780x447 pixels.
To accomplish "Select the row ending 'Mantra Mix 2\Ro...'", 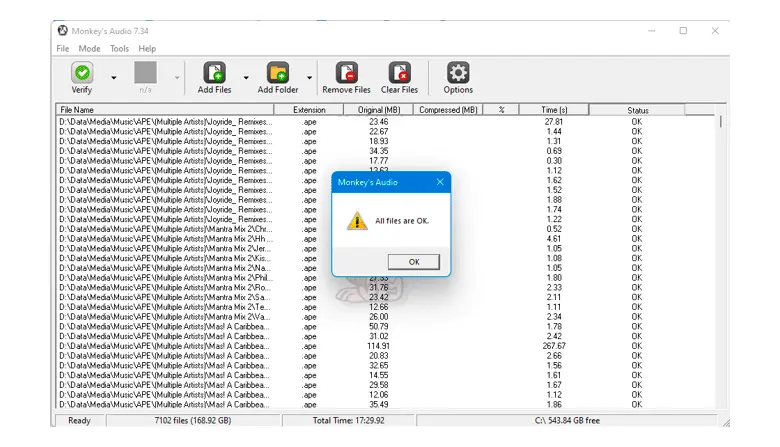I will coord(386,287).
